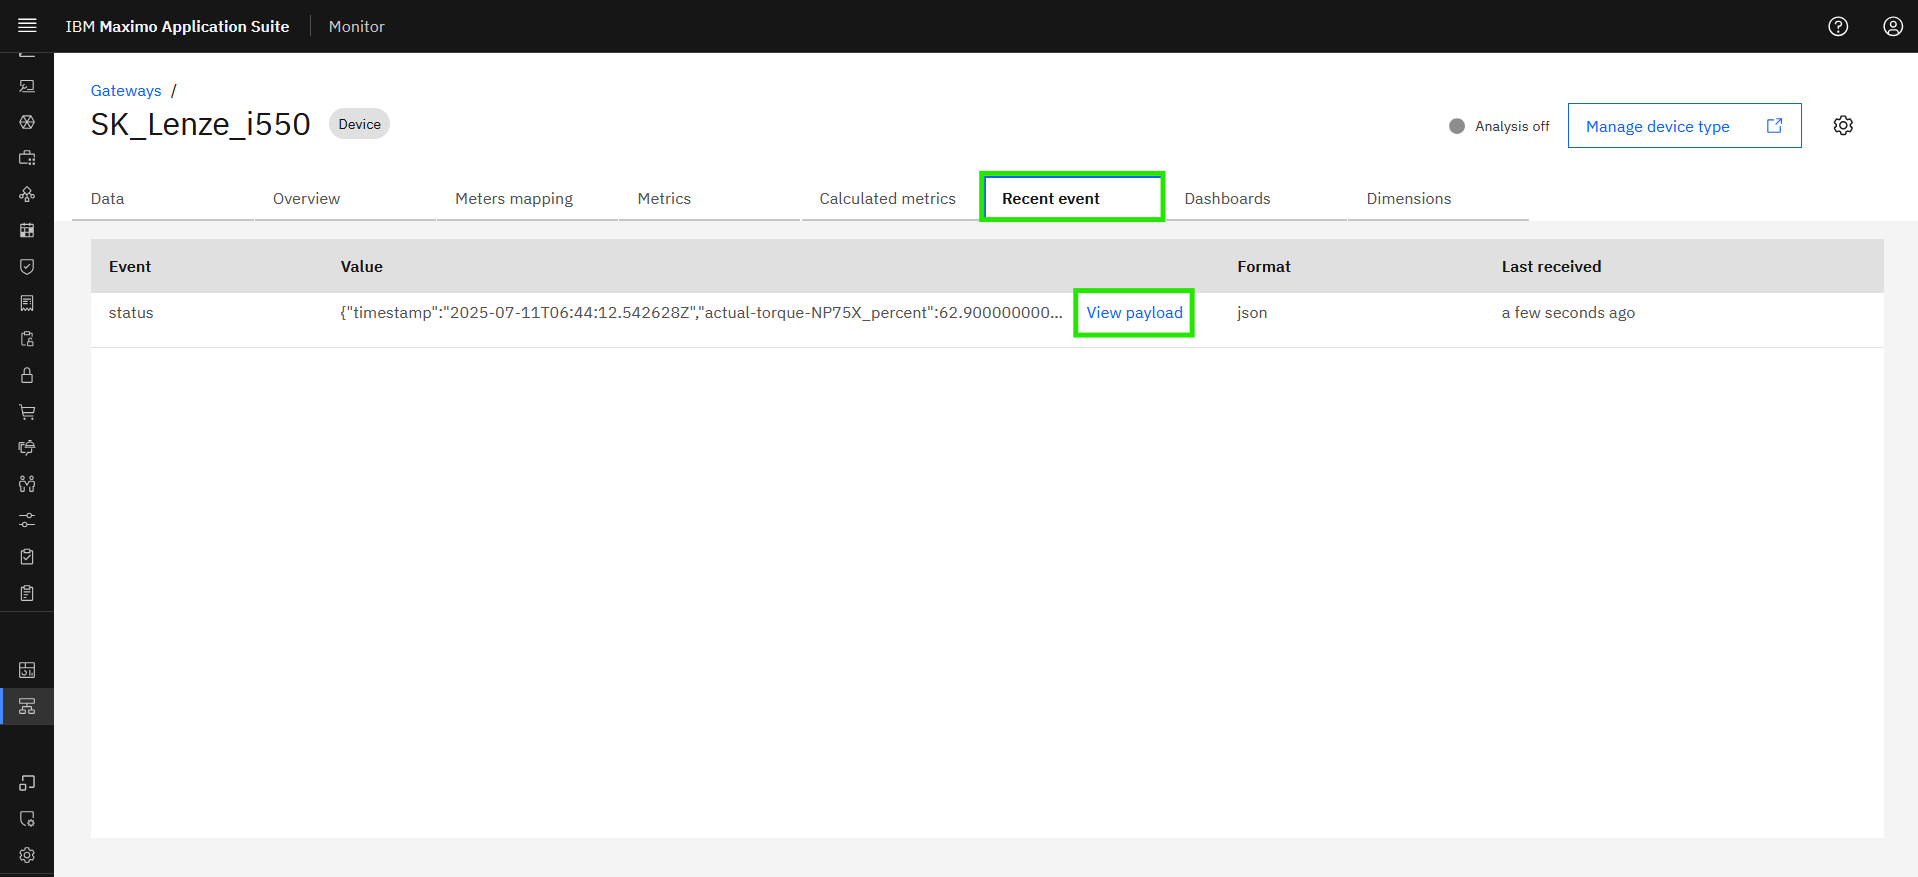Click the Format column header

1264,266
